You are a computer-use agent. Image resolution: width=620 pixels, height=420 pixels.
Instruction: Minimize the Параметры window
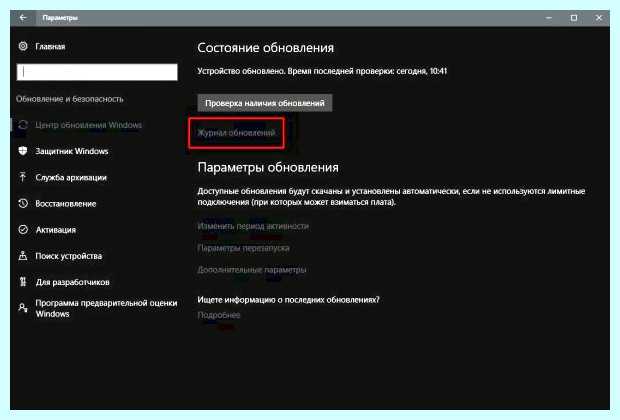point(549,18)
